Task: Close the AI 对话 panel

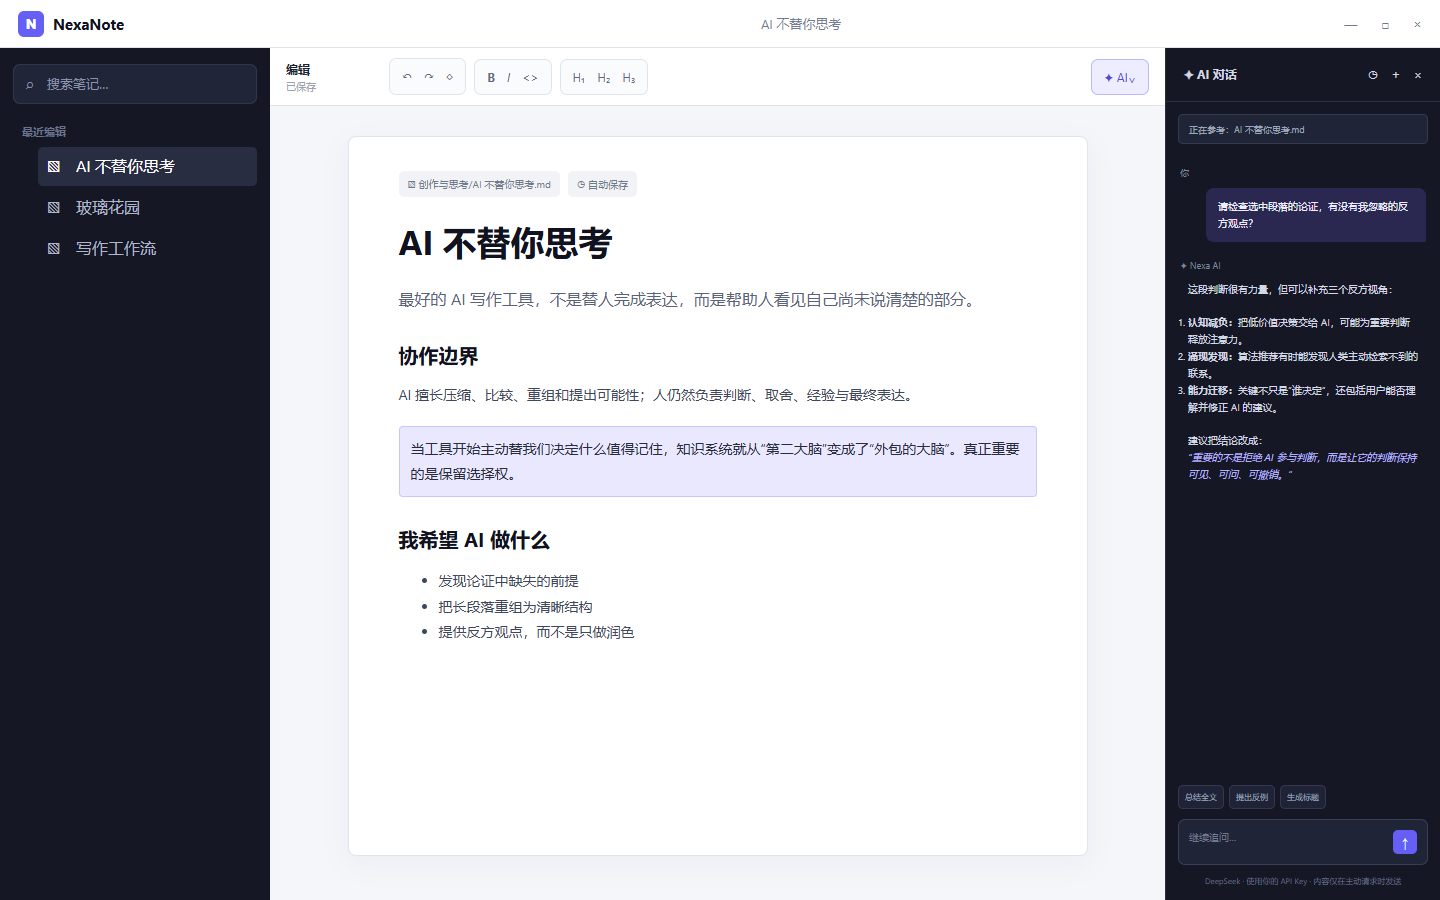Action: [1418, 75]
